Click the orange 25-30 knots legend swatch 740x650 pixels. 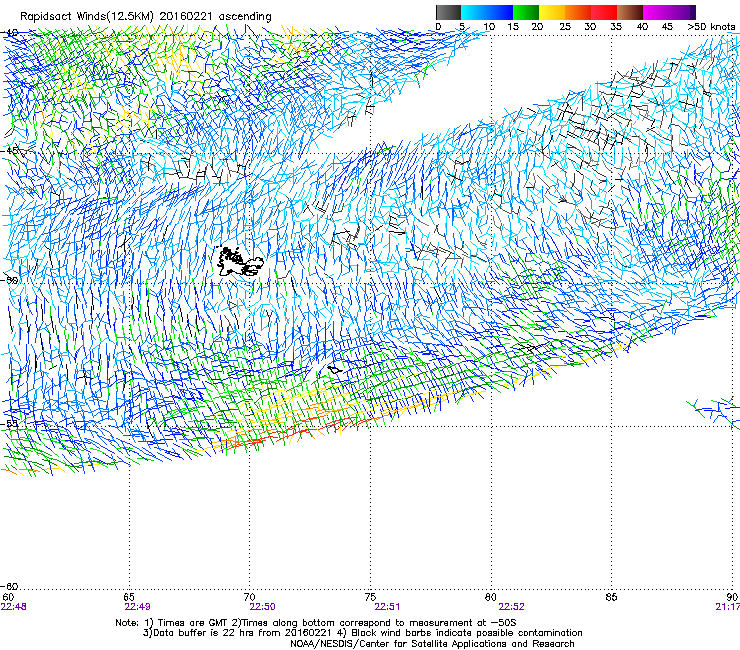(578, 12)
